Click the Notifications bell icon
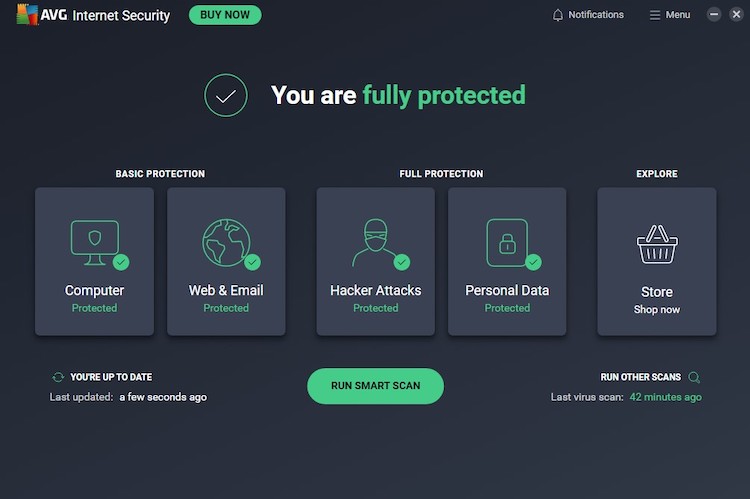Screen dimensions: 750x499 (558, 15)
